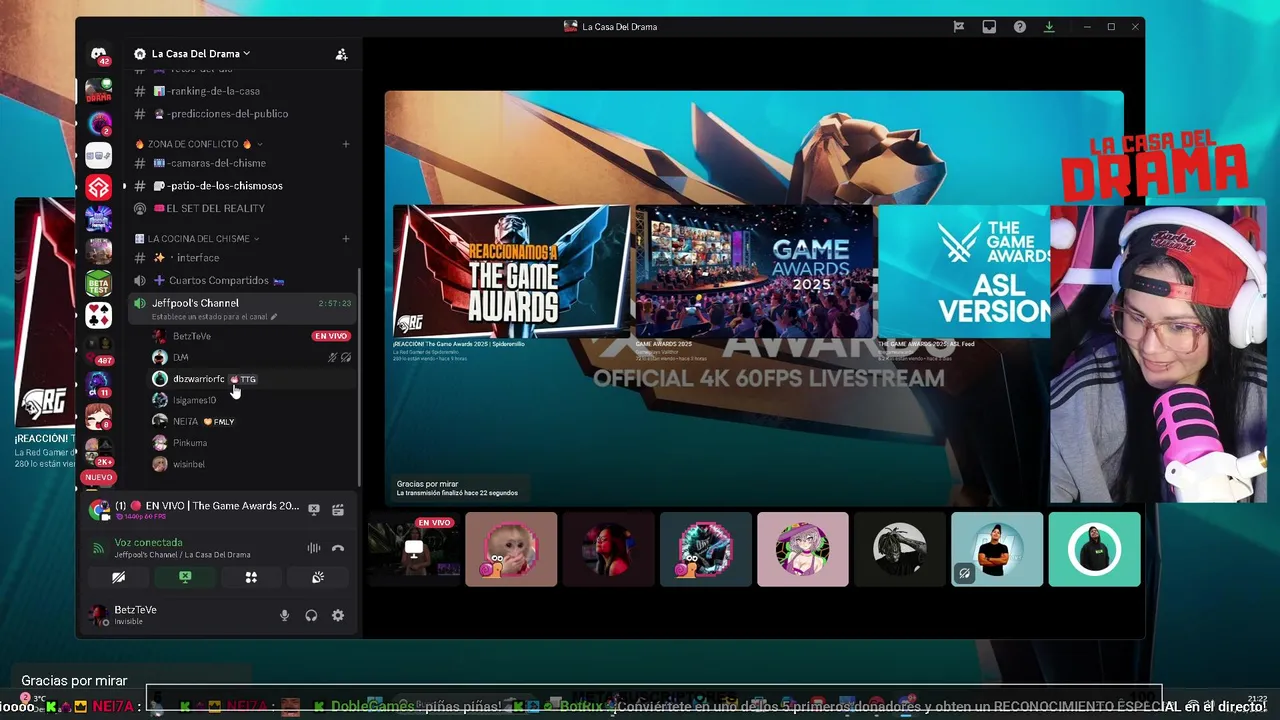Viewport: 1280px width, 720px height.
Task: Open the server icon with badge 487
Action: coord(99,348)
